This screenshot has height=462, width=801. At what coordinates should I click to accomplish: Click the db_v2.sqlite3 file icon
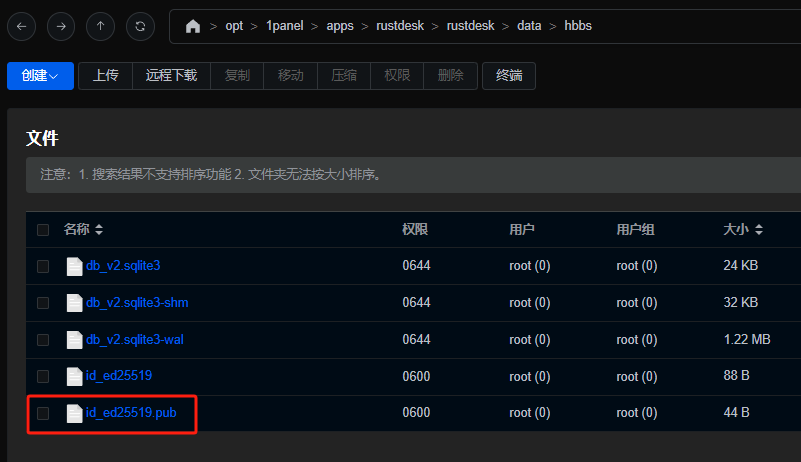[75, 266]
